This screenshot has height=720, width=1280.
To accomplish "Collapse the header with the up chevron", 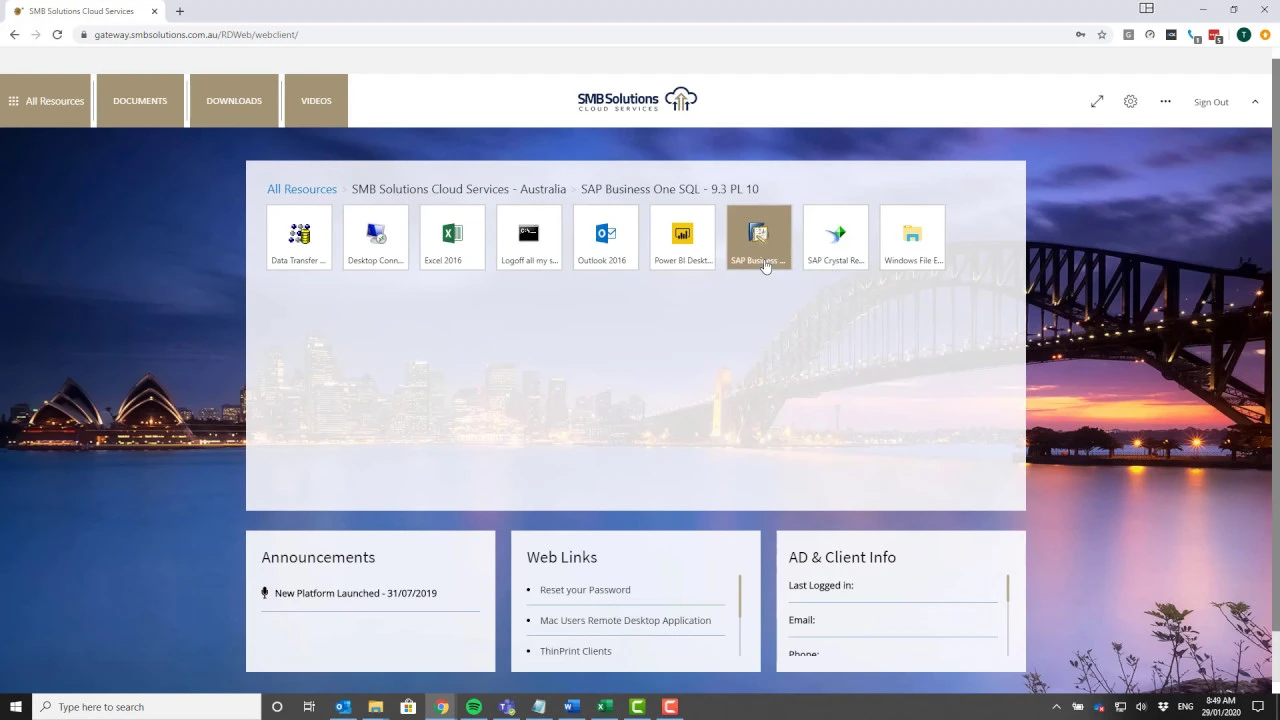I will [x=1255, y=101].
